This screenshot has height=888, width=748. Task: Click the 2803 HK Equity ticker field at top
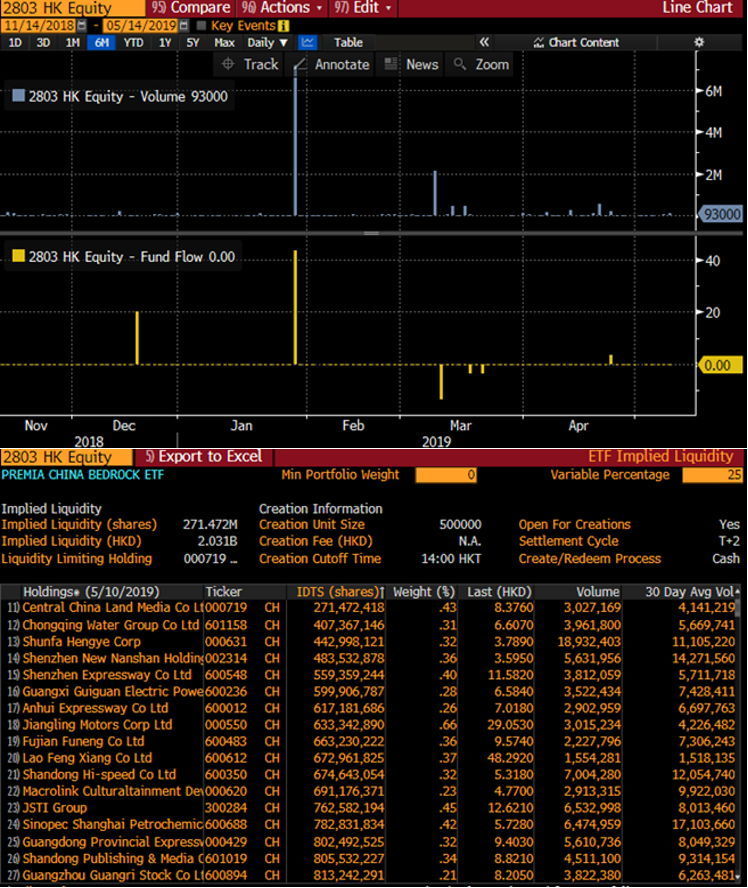click(x=72, y=8)
